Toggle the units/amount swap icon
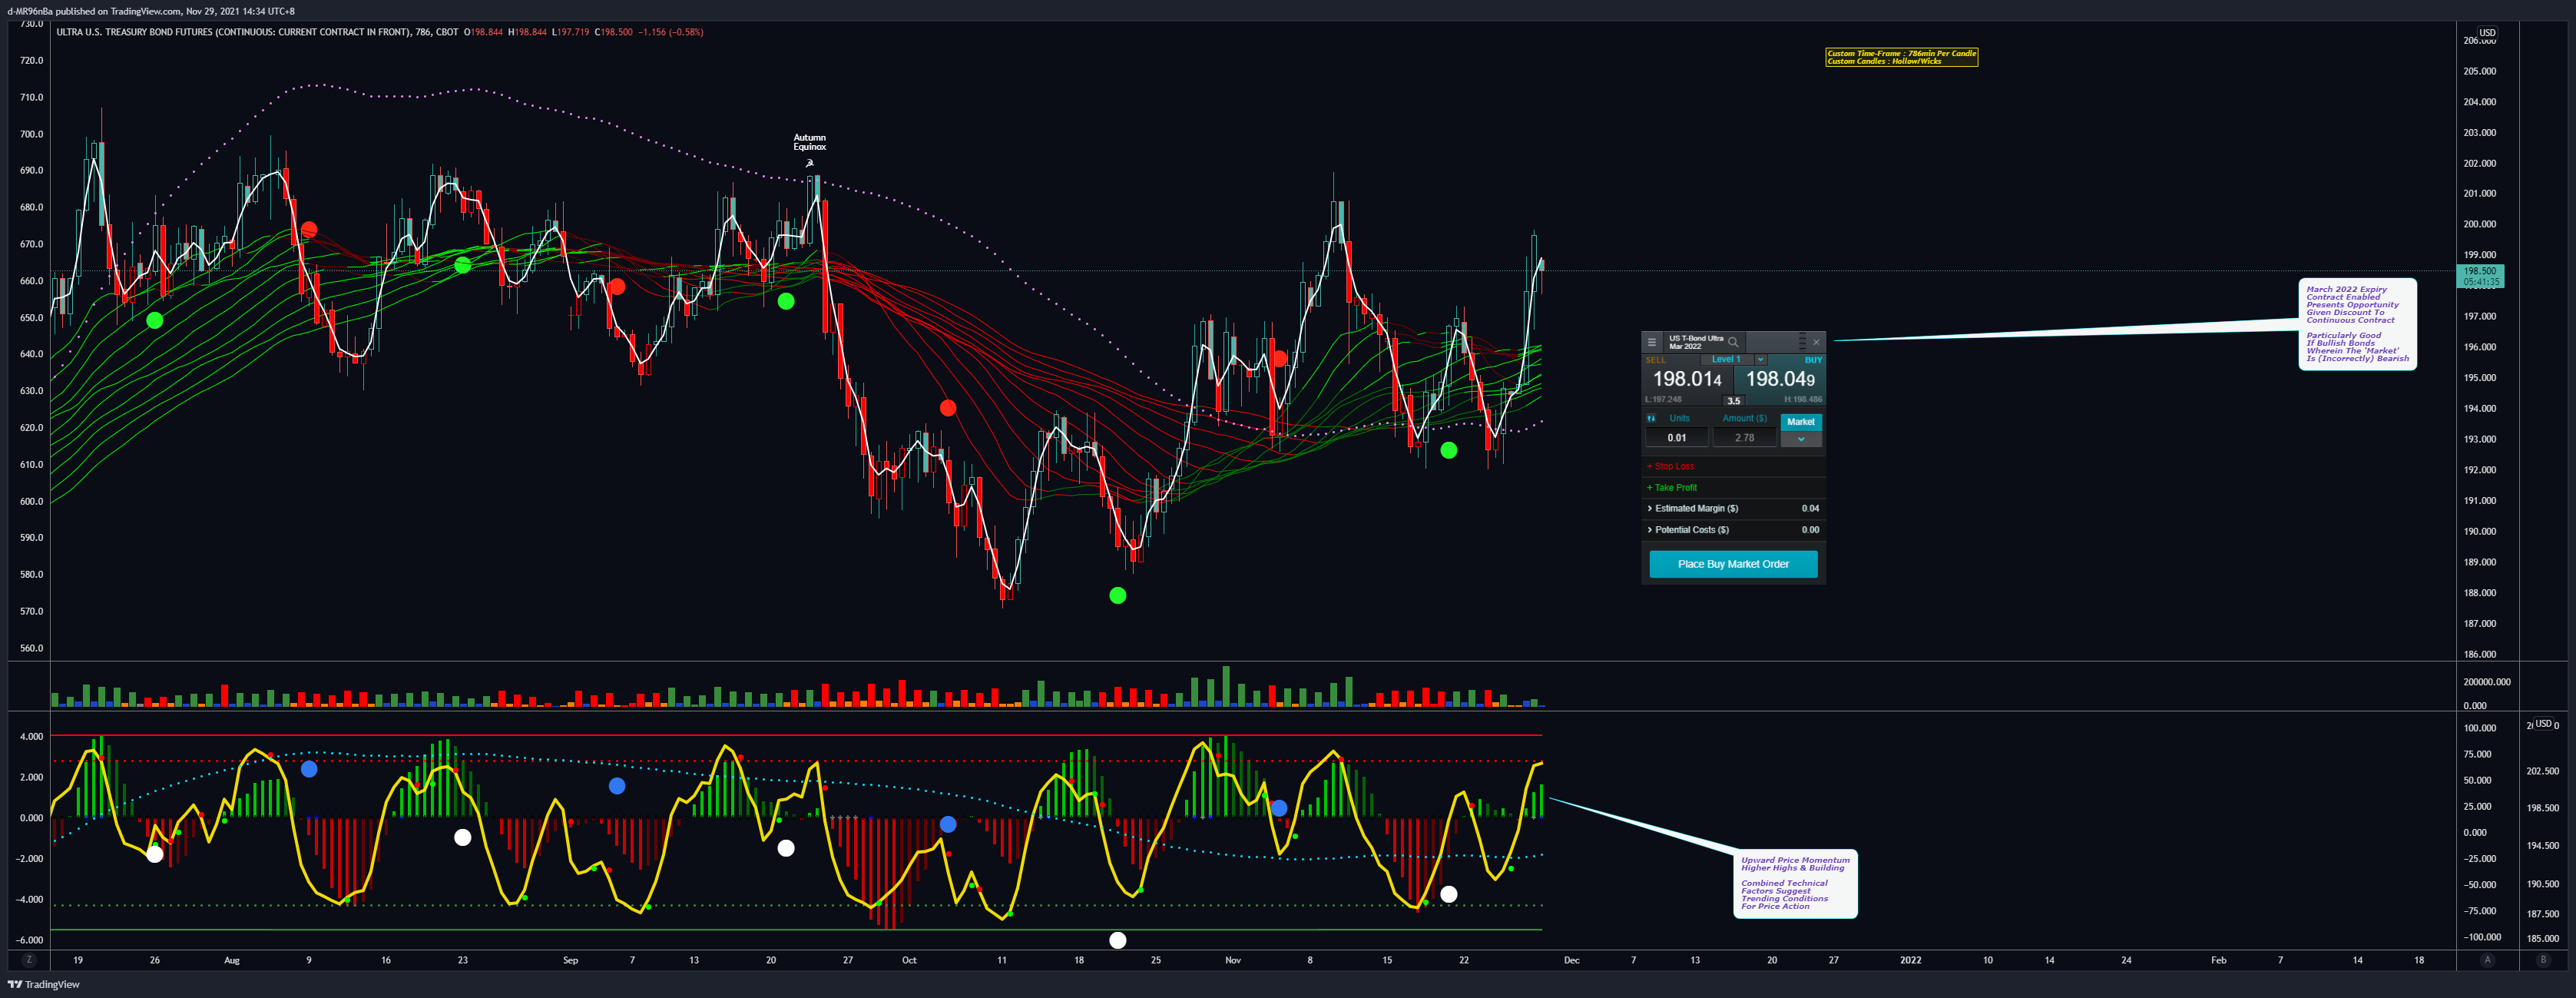Image resolution: width=2576 pixels, height=998 pixels. click(1651, 418)
